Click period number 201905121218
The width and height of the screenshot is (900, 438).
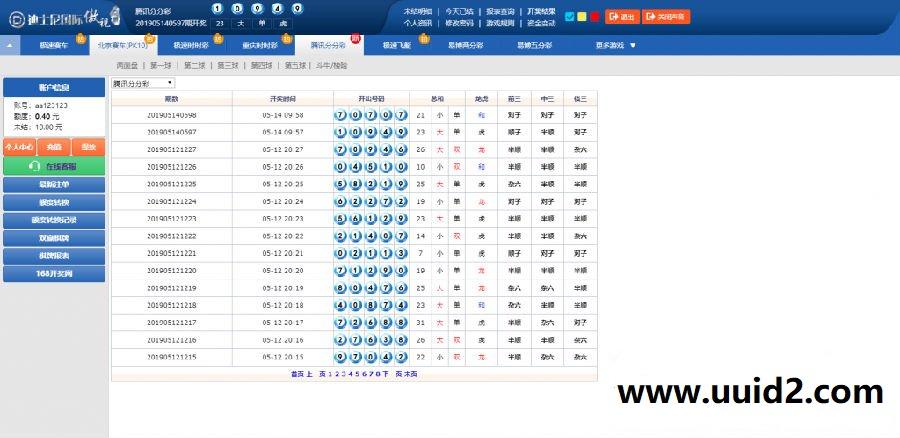172,305
